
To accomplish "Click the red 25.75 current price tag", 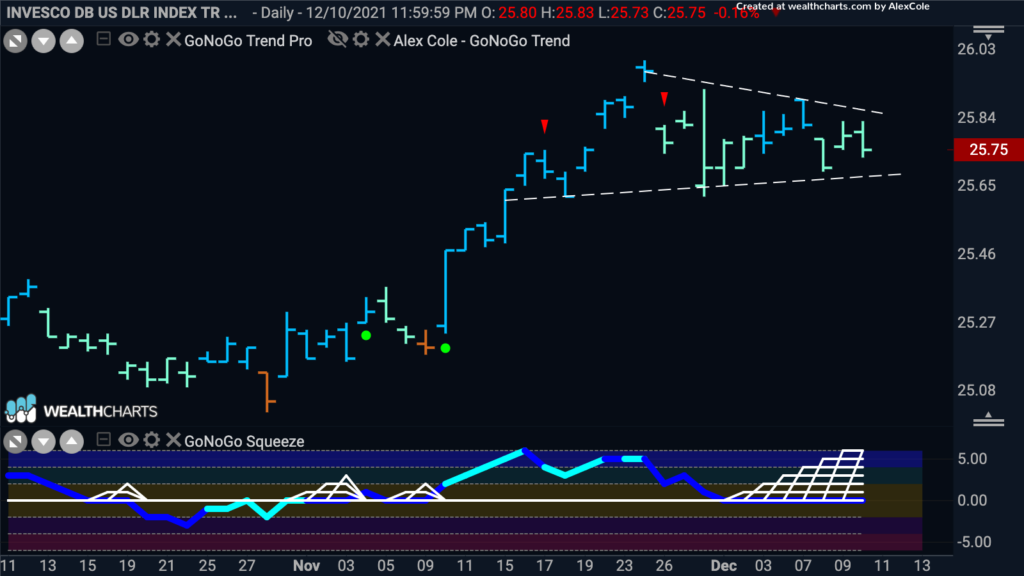I will click(988, 150).
